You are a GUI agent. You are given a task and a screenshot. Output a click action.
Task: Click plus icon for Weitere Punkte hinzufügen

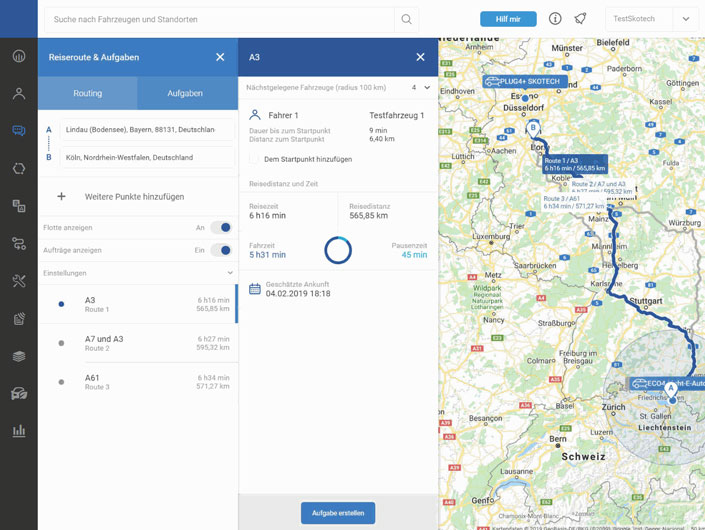pos(61,197)
